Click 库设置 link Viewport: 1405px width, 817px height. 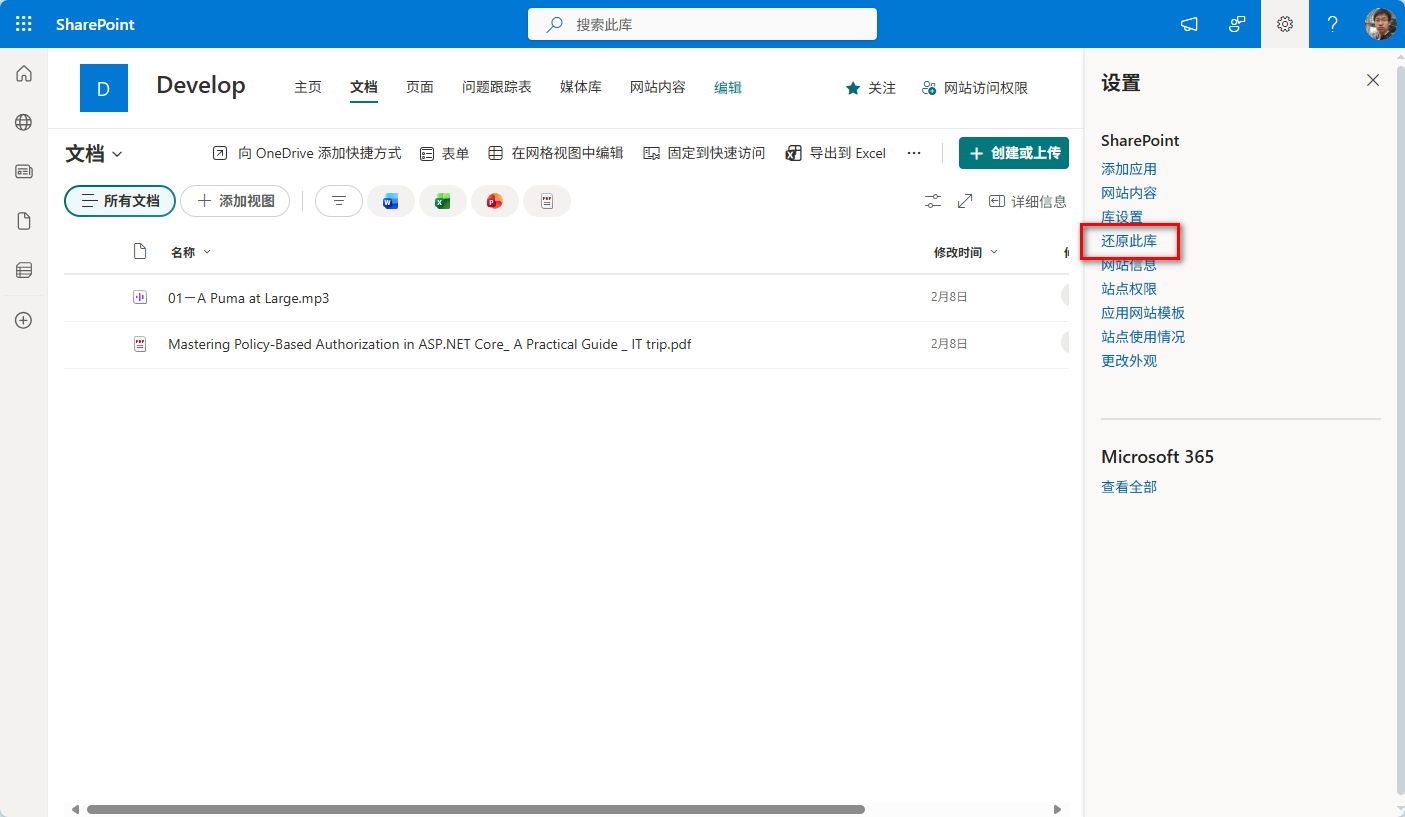click(1122, 217)
